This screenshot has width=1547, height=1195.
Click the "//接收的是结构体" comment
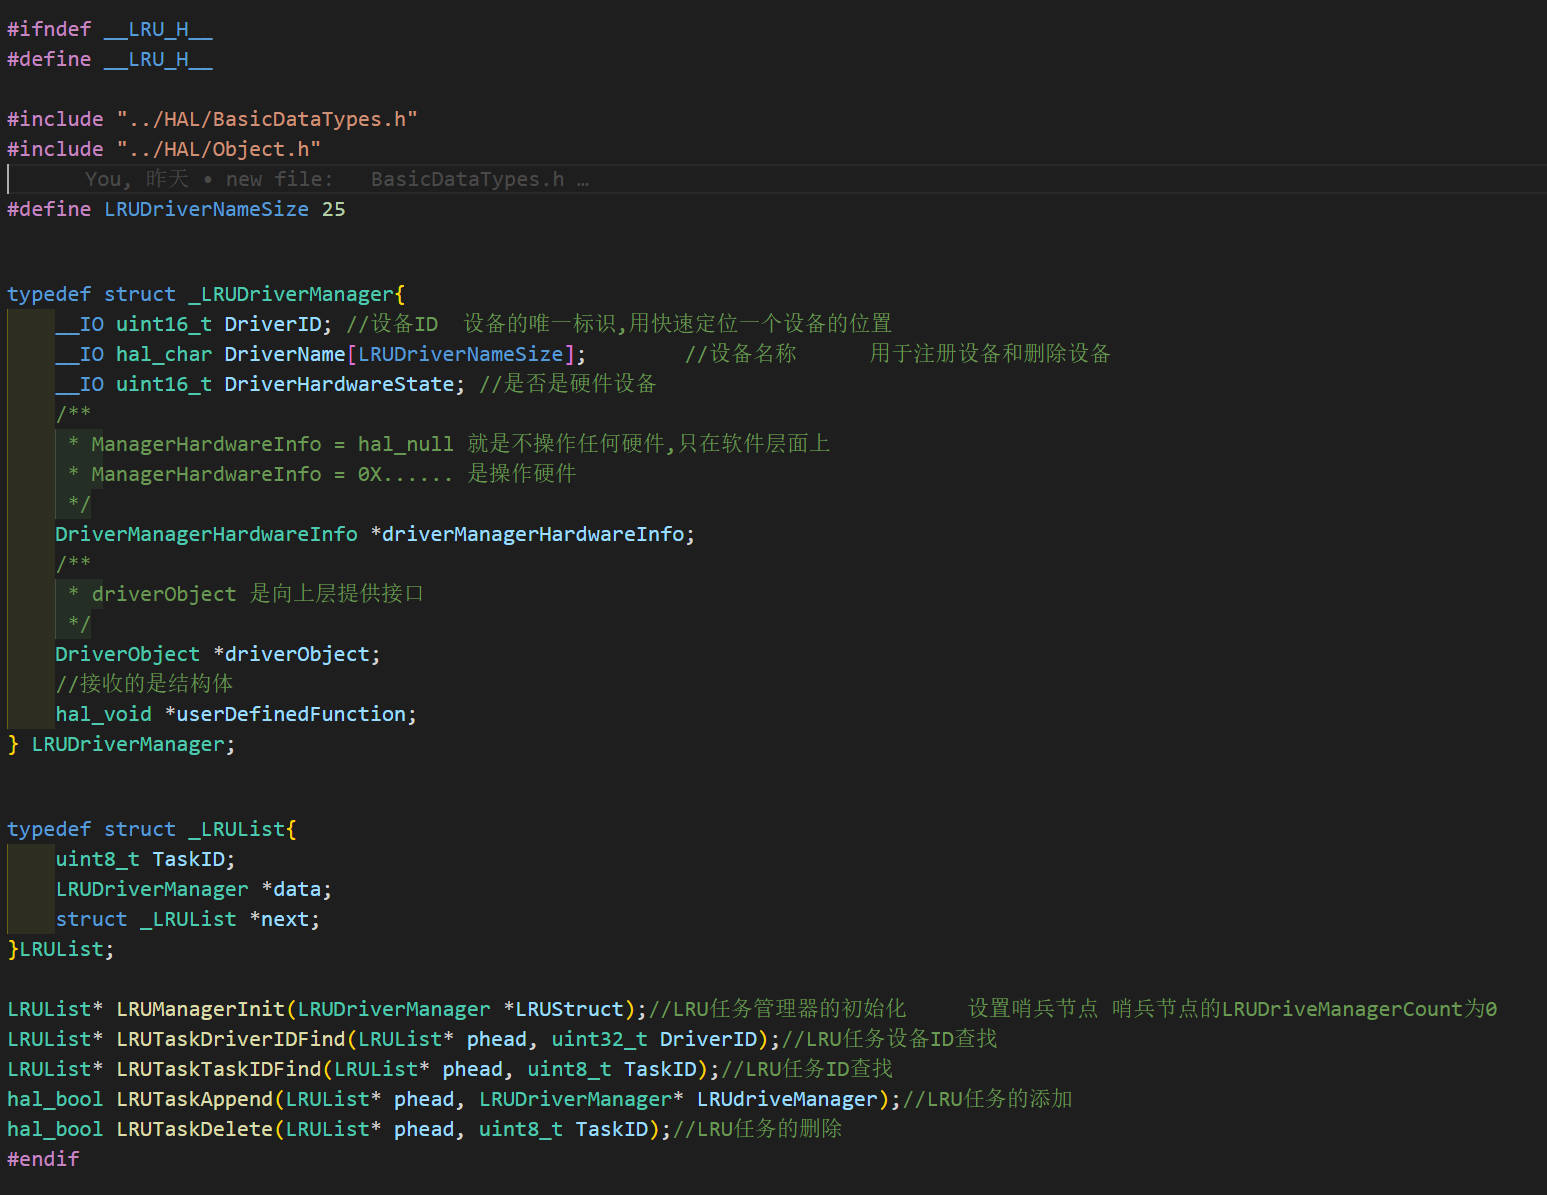[x=144, y=684]
